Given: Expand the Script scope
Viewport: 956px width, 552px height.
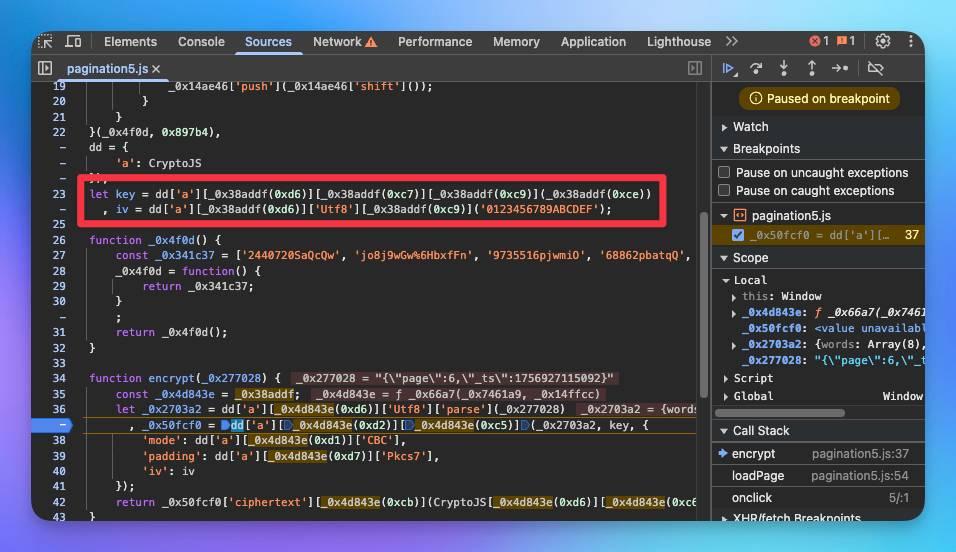Looking at the screenshot, I should point(726,379).
